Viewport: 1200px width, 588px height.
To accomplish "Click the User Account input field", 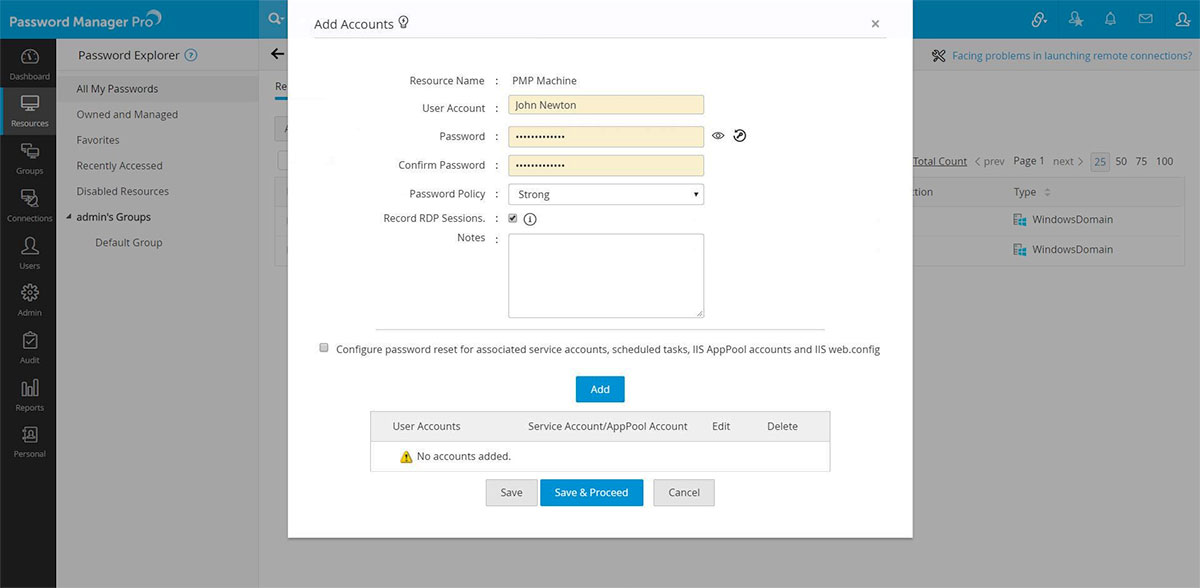I will point(605,105).
